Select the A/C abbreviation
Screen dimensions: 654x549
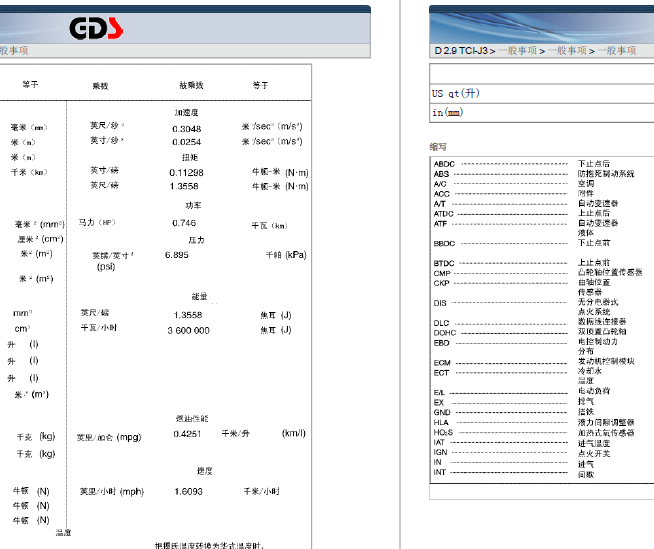coord(440,184)
